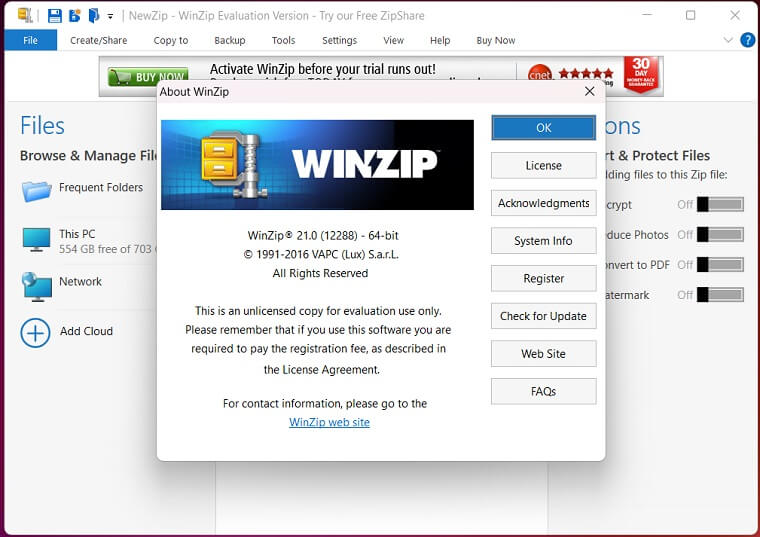Switch to the Copy to tab
The image size is (760, 537).
coord(171,40)
